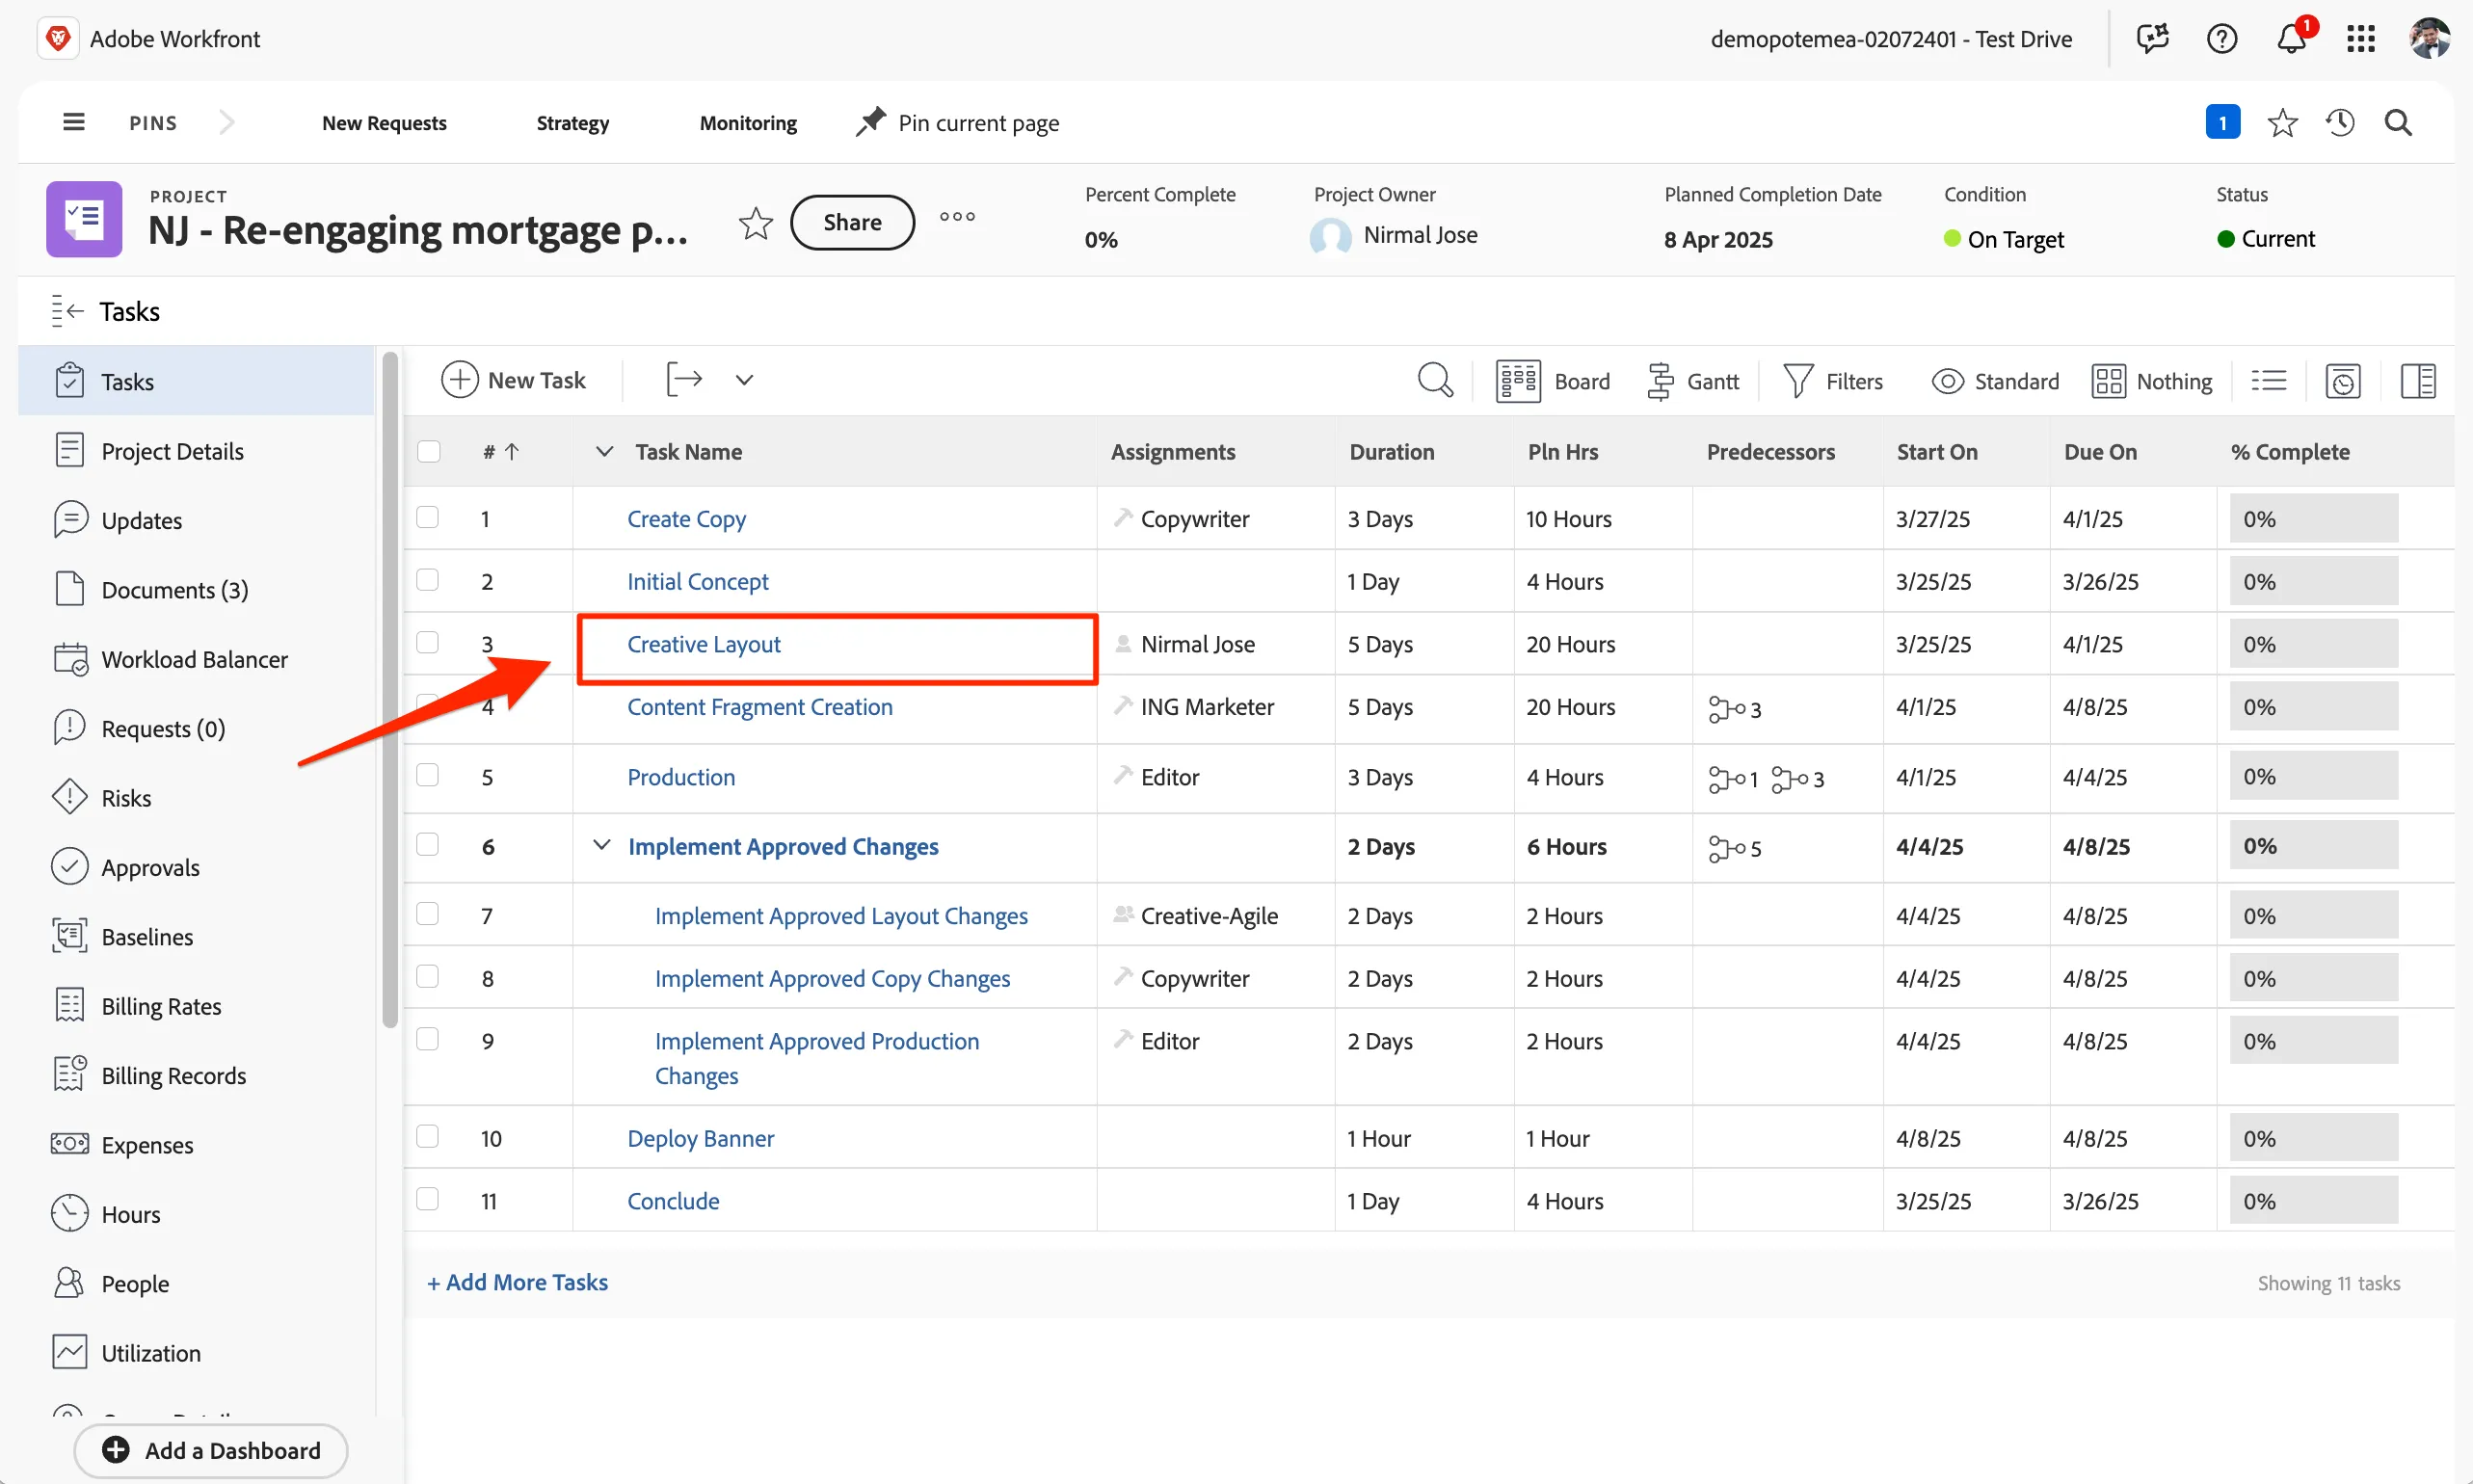Go to Workload Balancer section
The height and width of the screenshot is (1484, 2473).
pos(196,659)
